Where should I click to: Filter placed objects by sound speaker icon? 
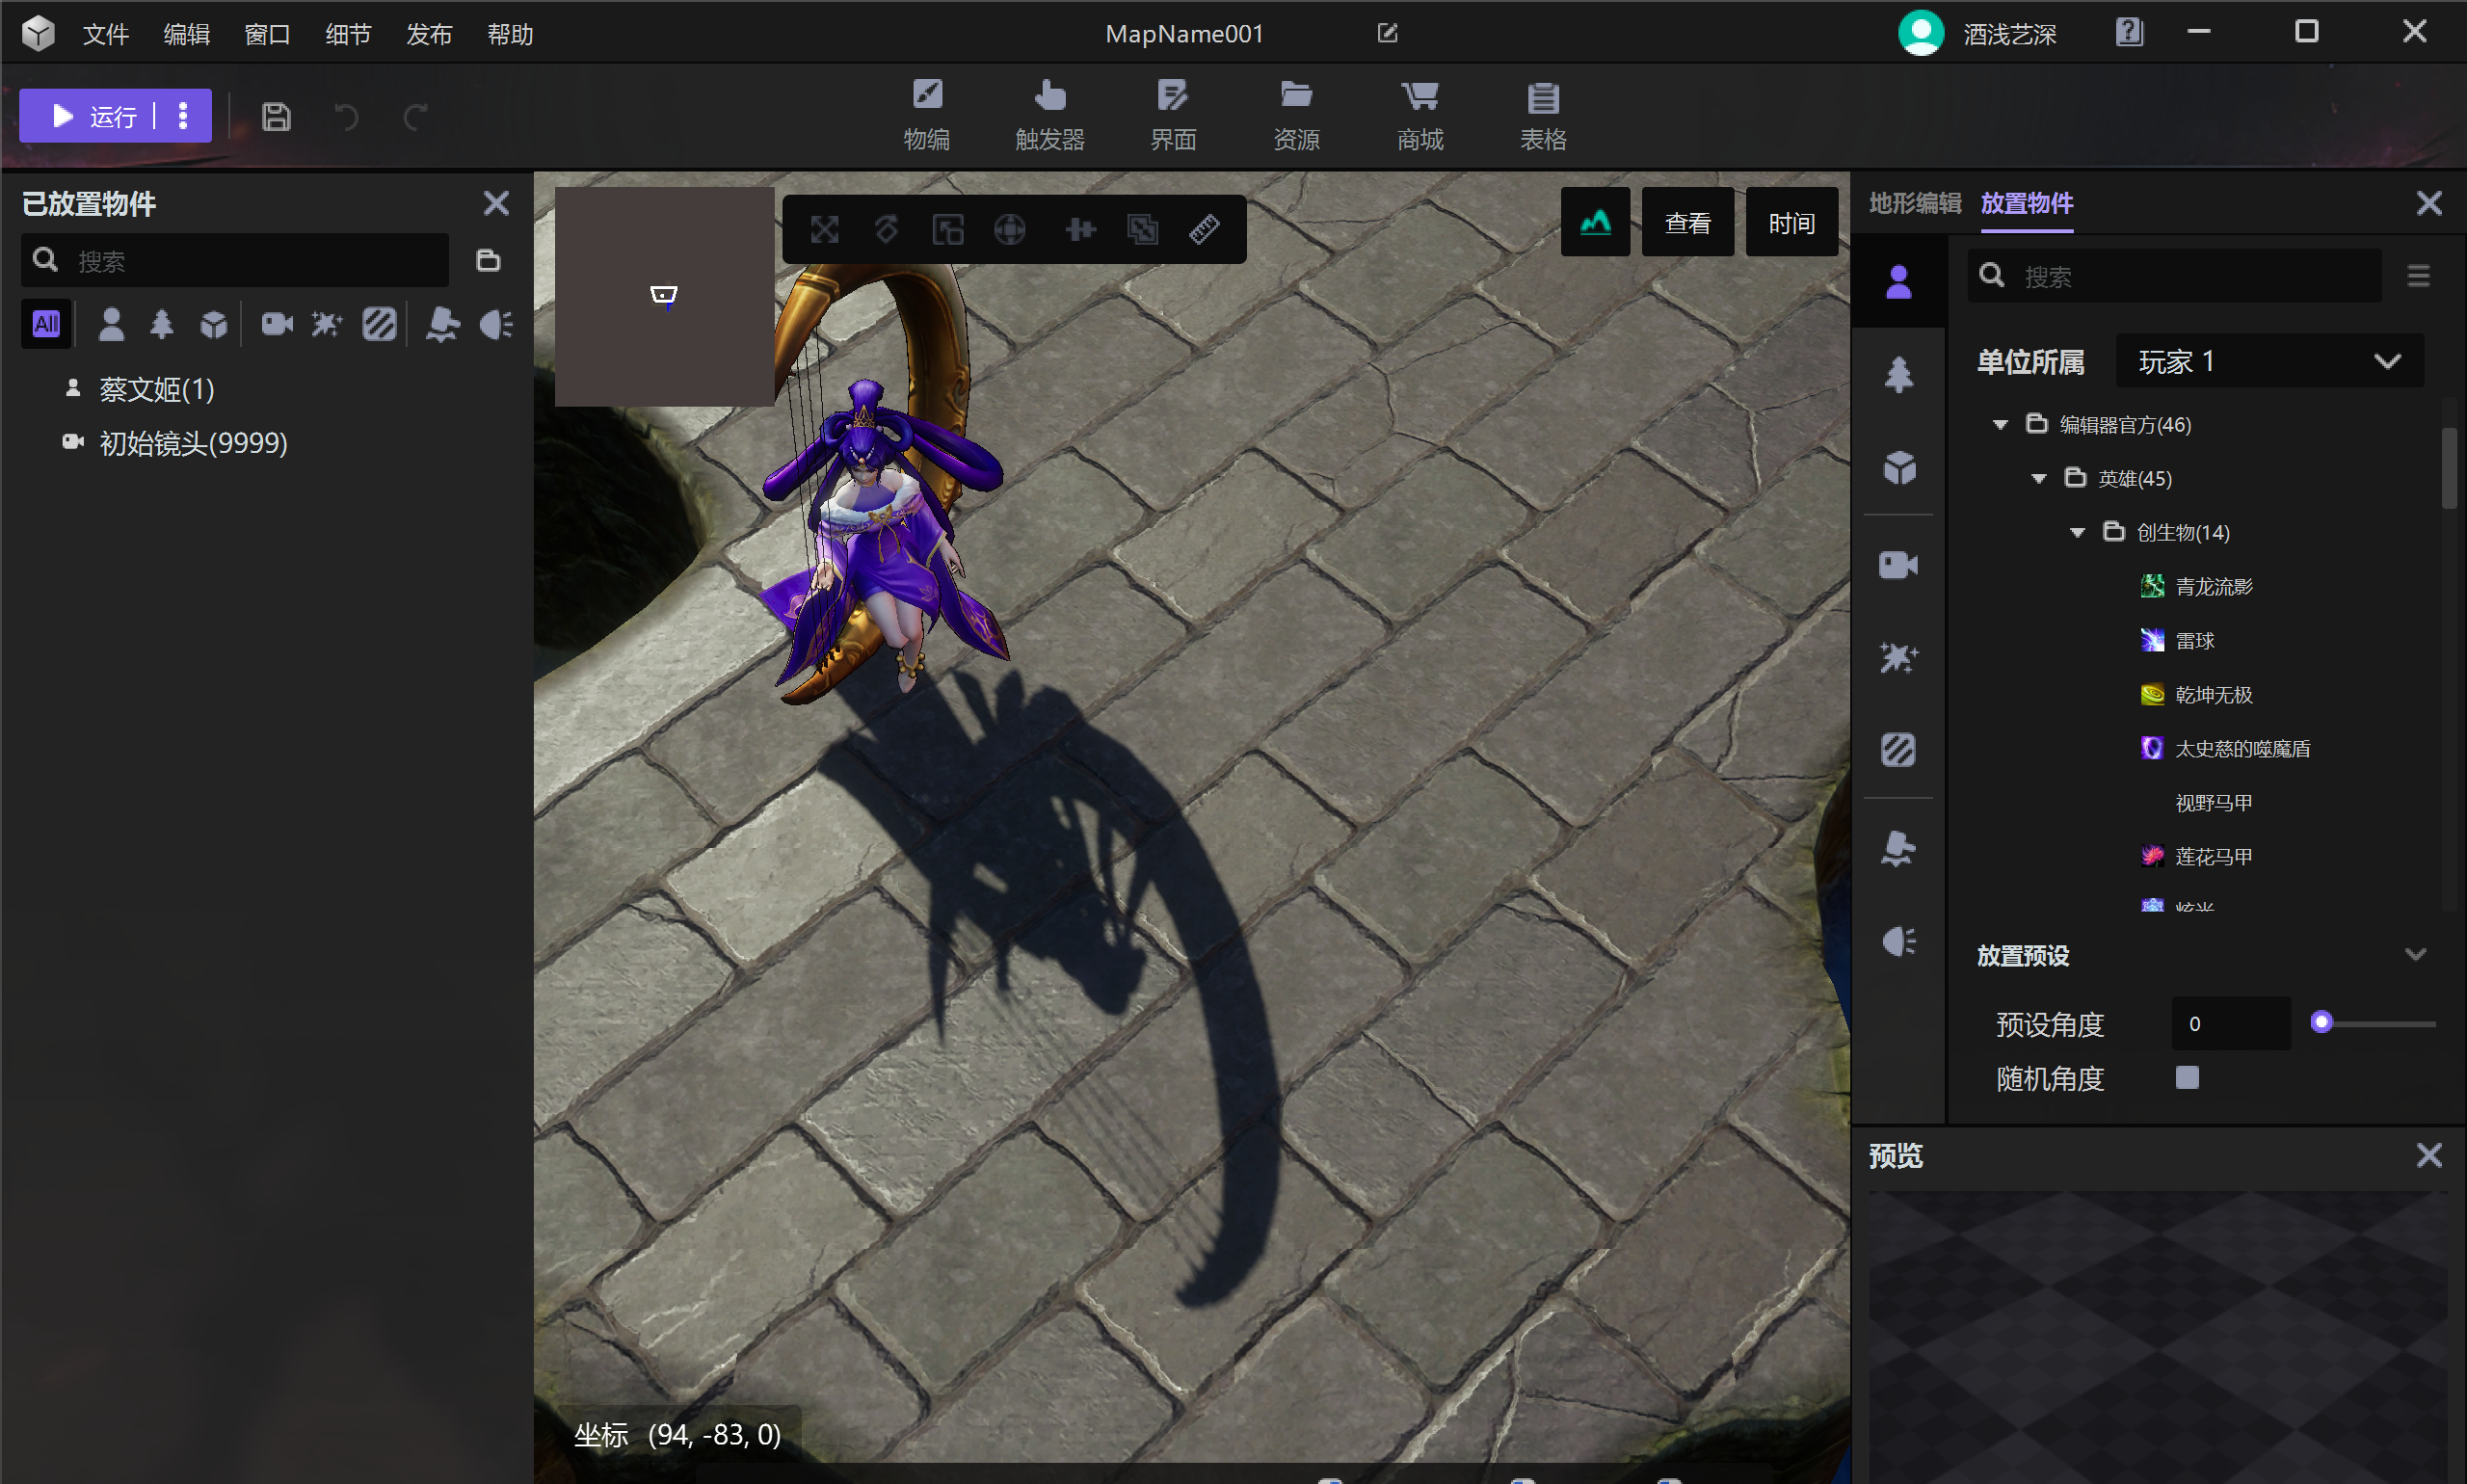pos(496,324)
